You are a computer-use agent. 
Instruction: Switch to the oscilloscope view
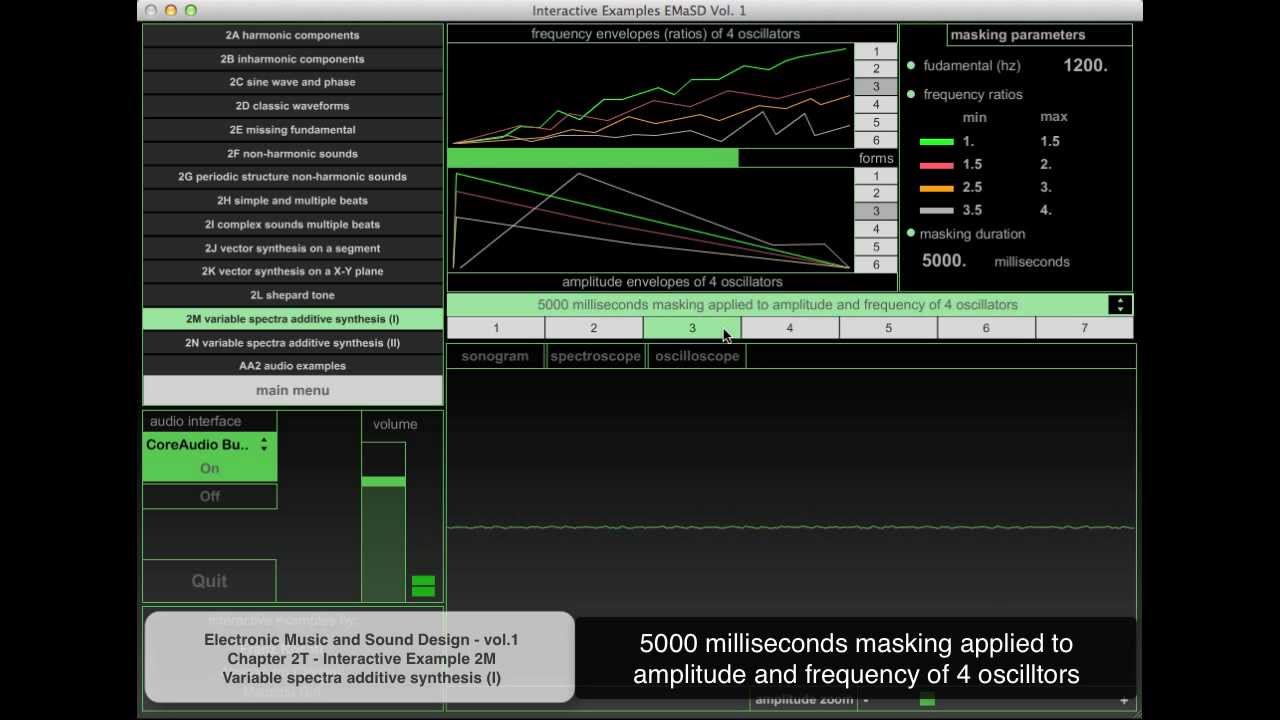tap(697, 356)
